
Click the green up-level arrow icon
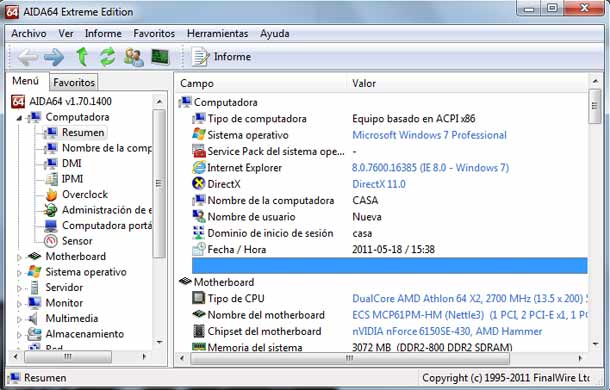pyautogui.click(x=82, y=57)
